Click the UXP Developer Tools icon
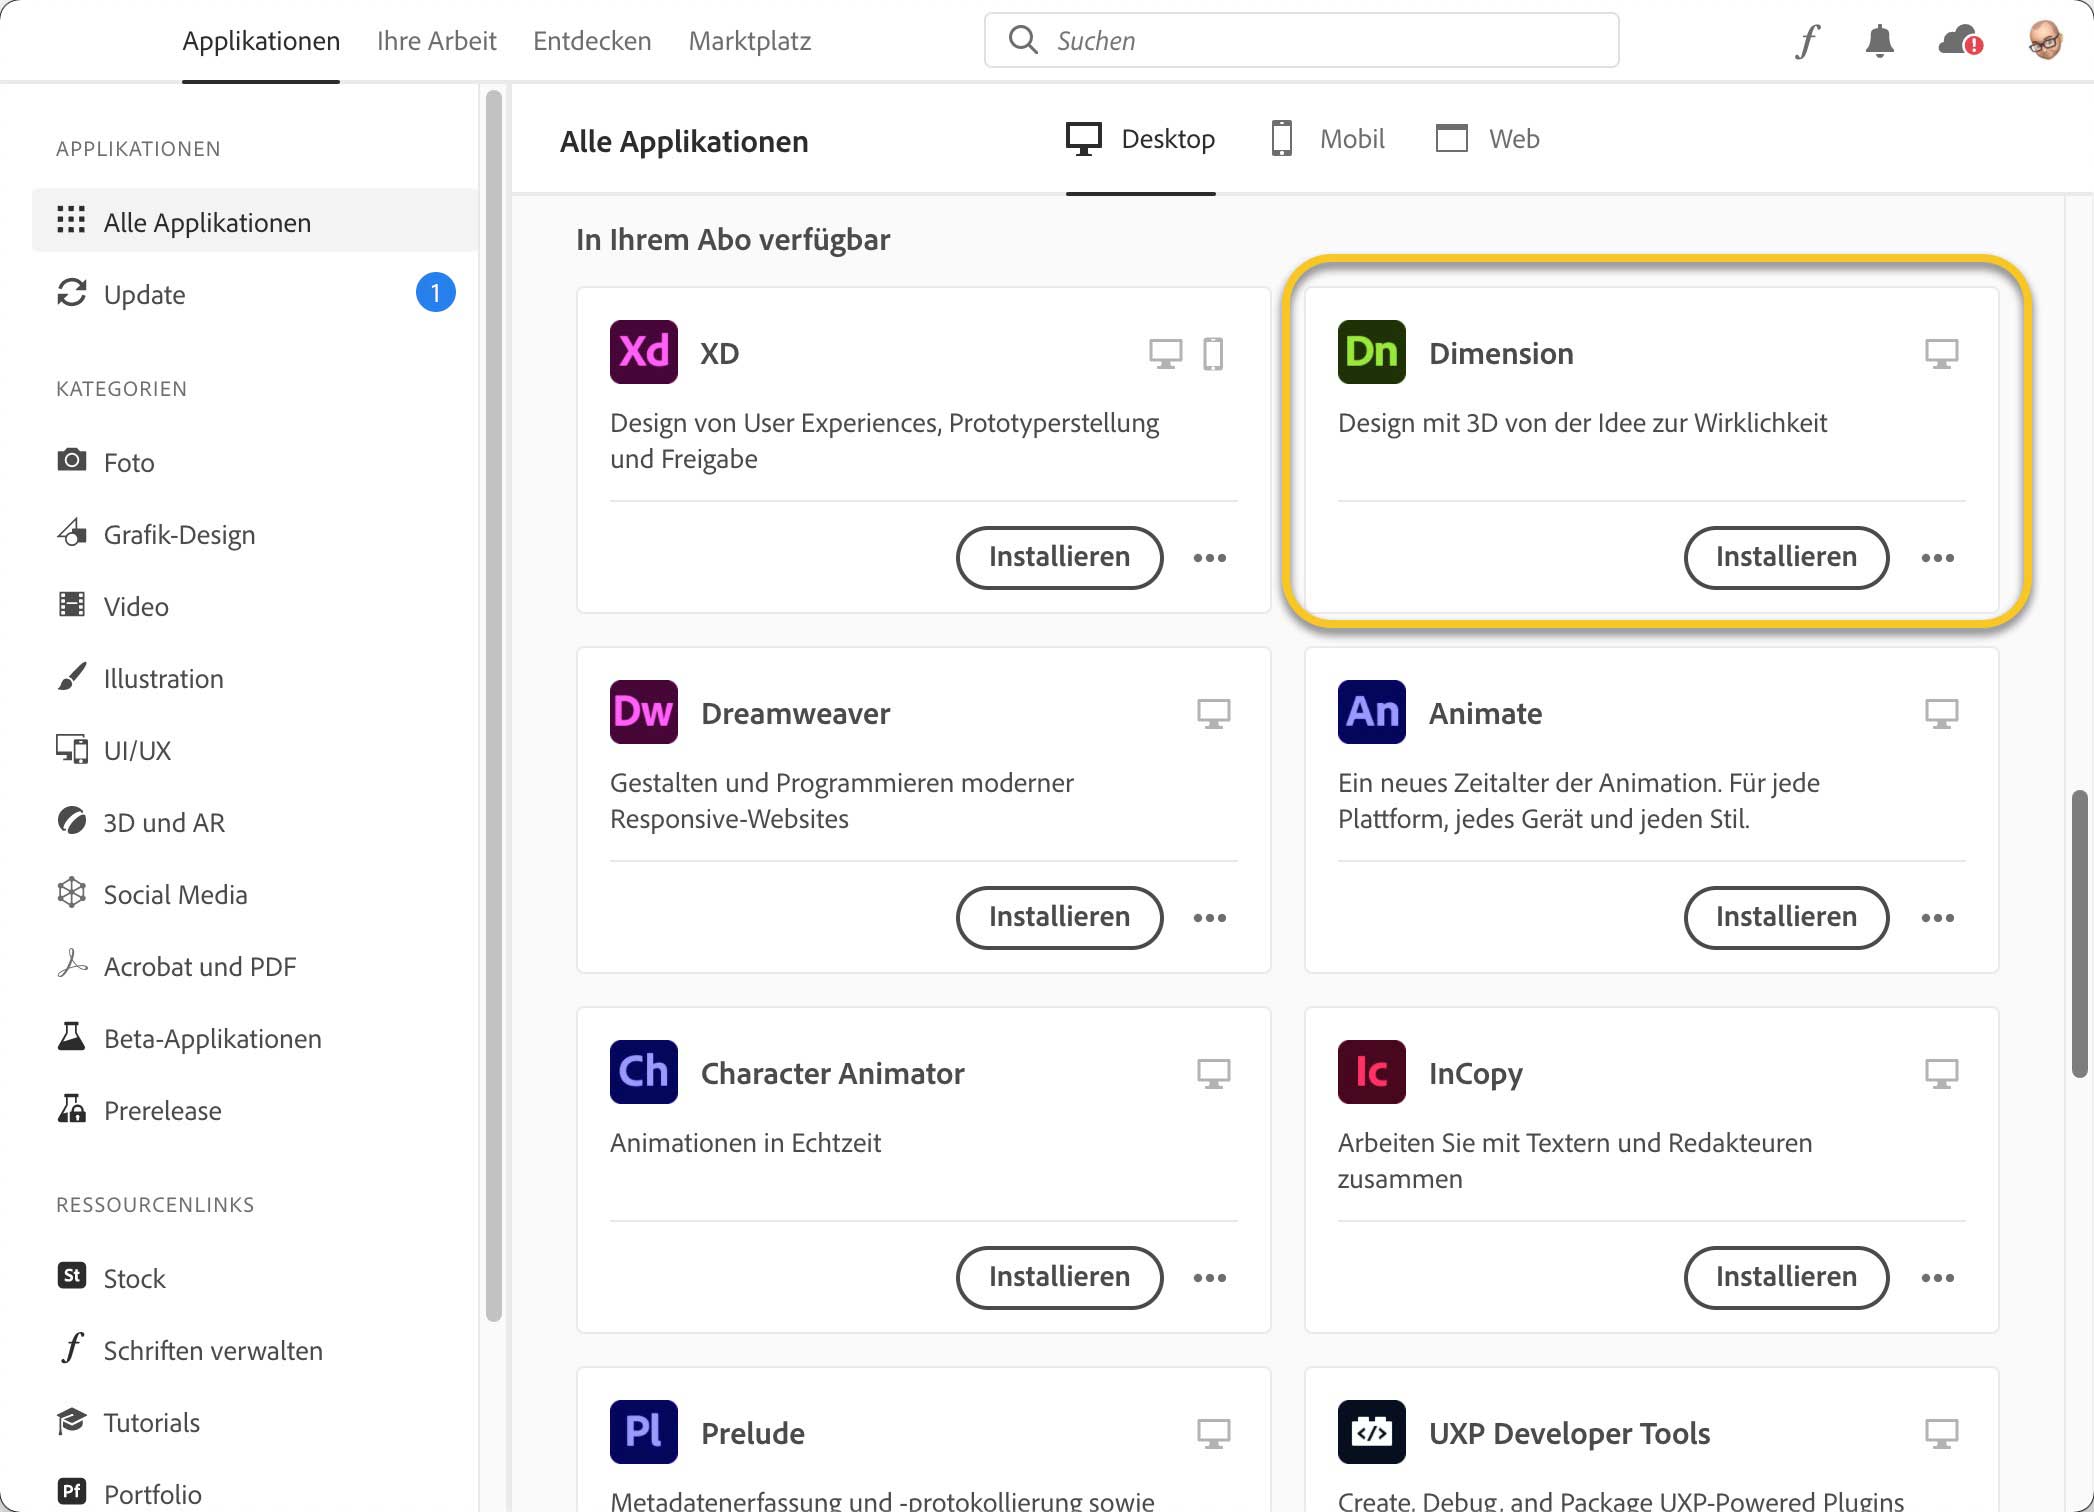This screenshot has width=2094, height=1512. (x=1371, y=1432)
